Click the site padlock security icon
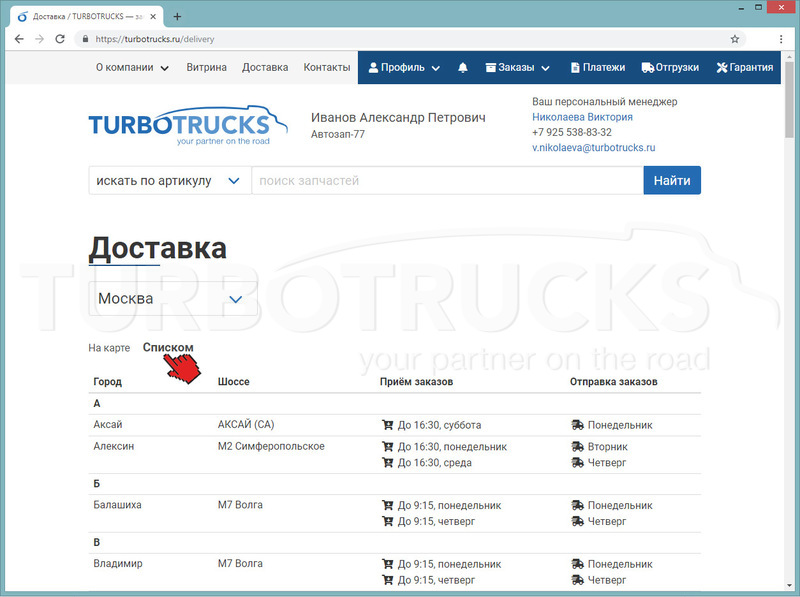This screenshot has height=597, width=800. coord(85,39)
